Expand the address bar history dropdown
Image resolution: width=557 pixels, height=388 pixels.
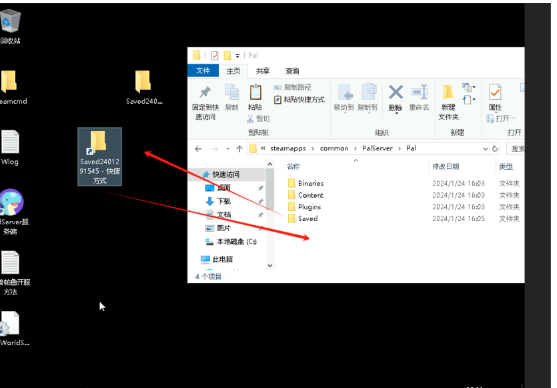pos(485,149)
